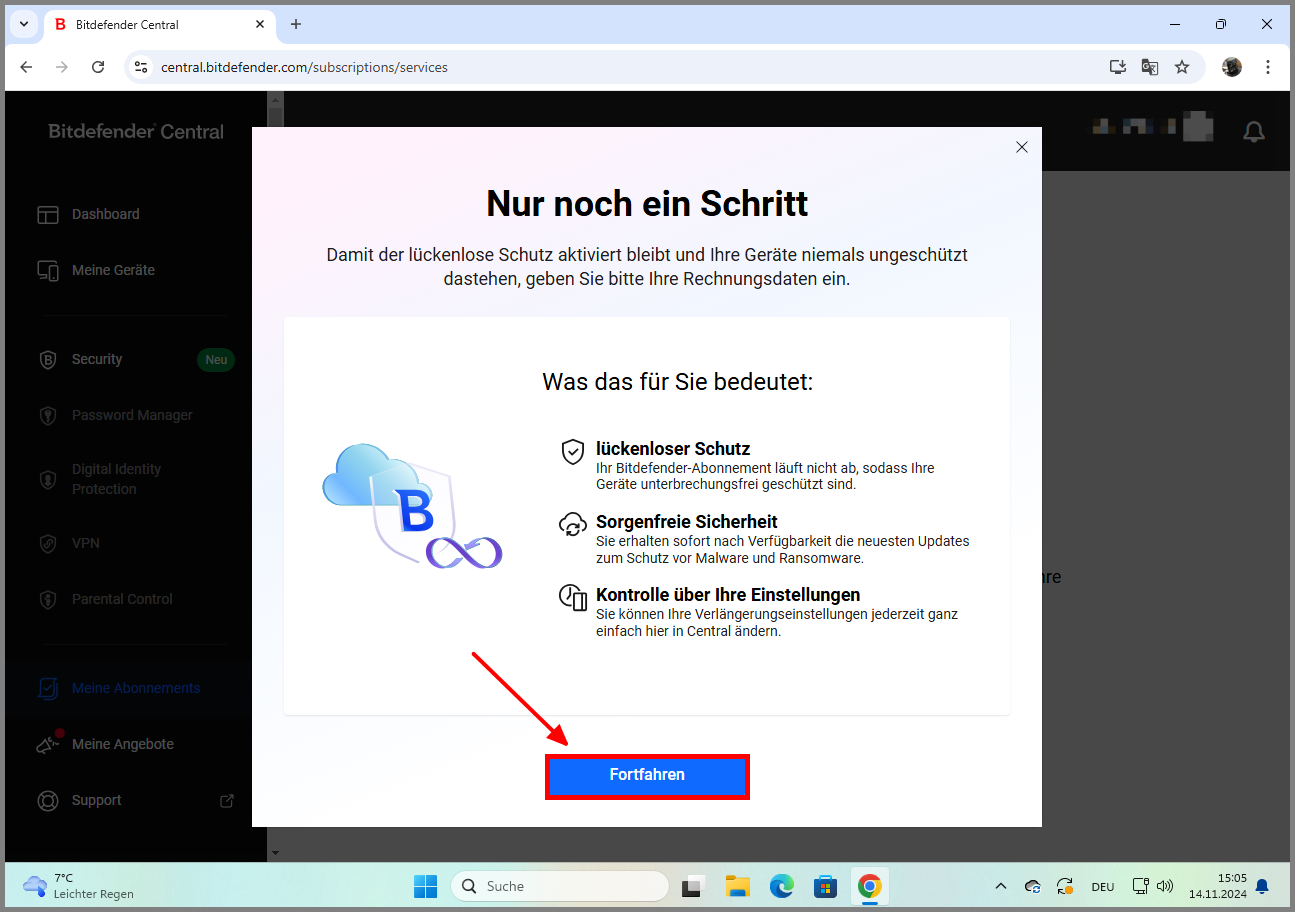Click the Bitdefender Central logo

(136, 131)
